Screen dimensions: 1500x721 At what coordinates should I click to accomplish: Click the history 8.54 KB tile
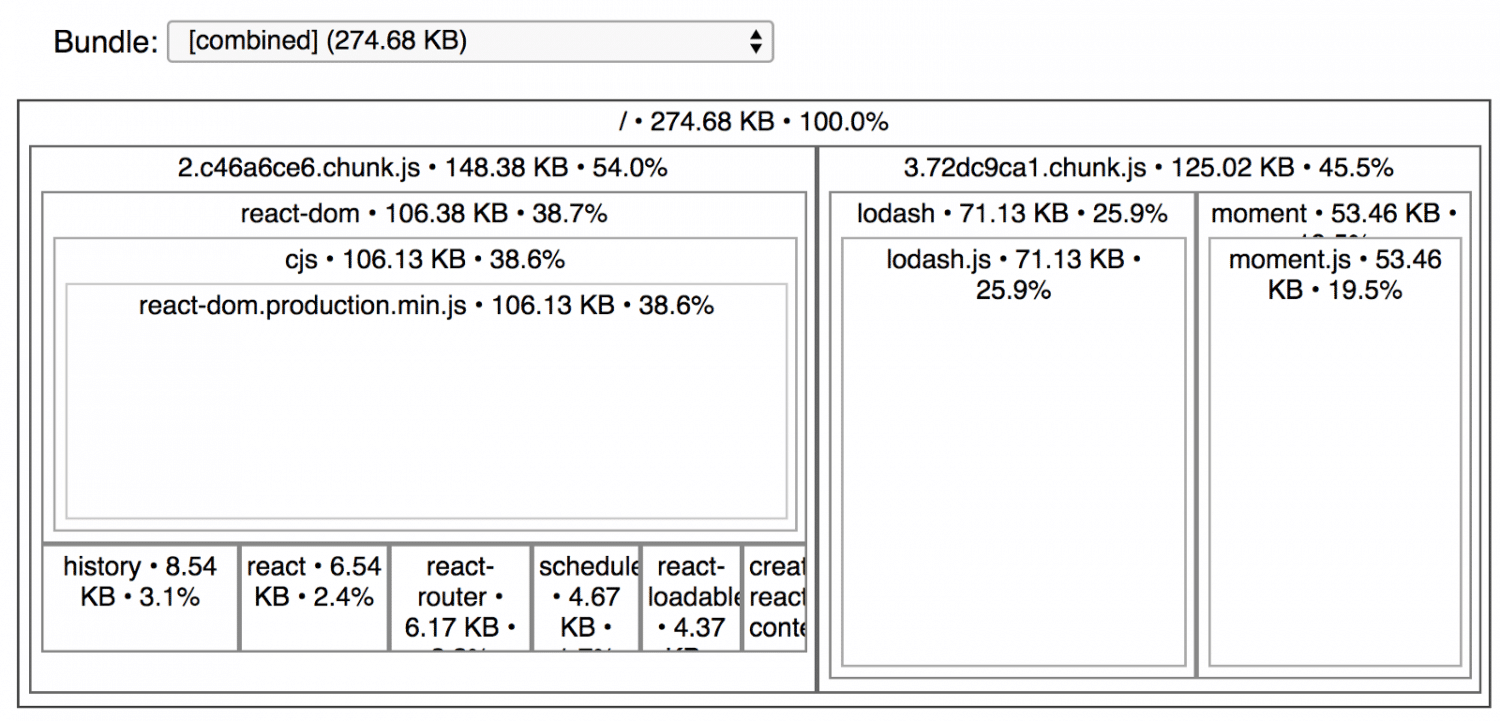[140, 597]
